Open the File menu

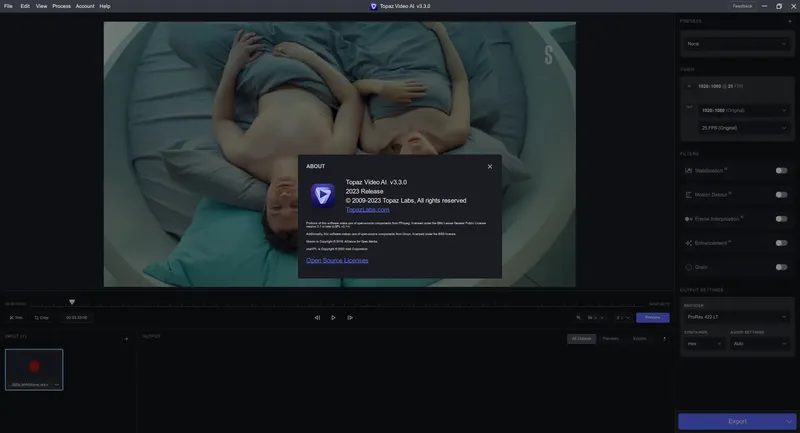[x=8, y=6]
